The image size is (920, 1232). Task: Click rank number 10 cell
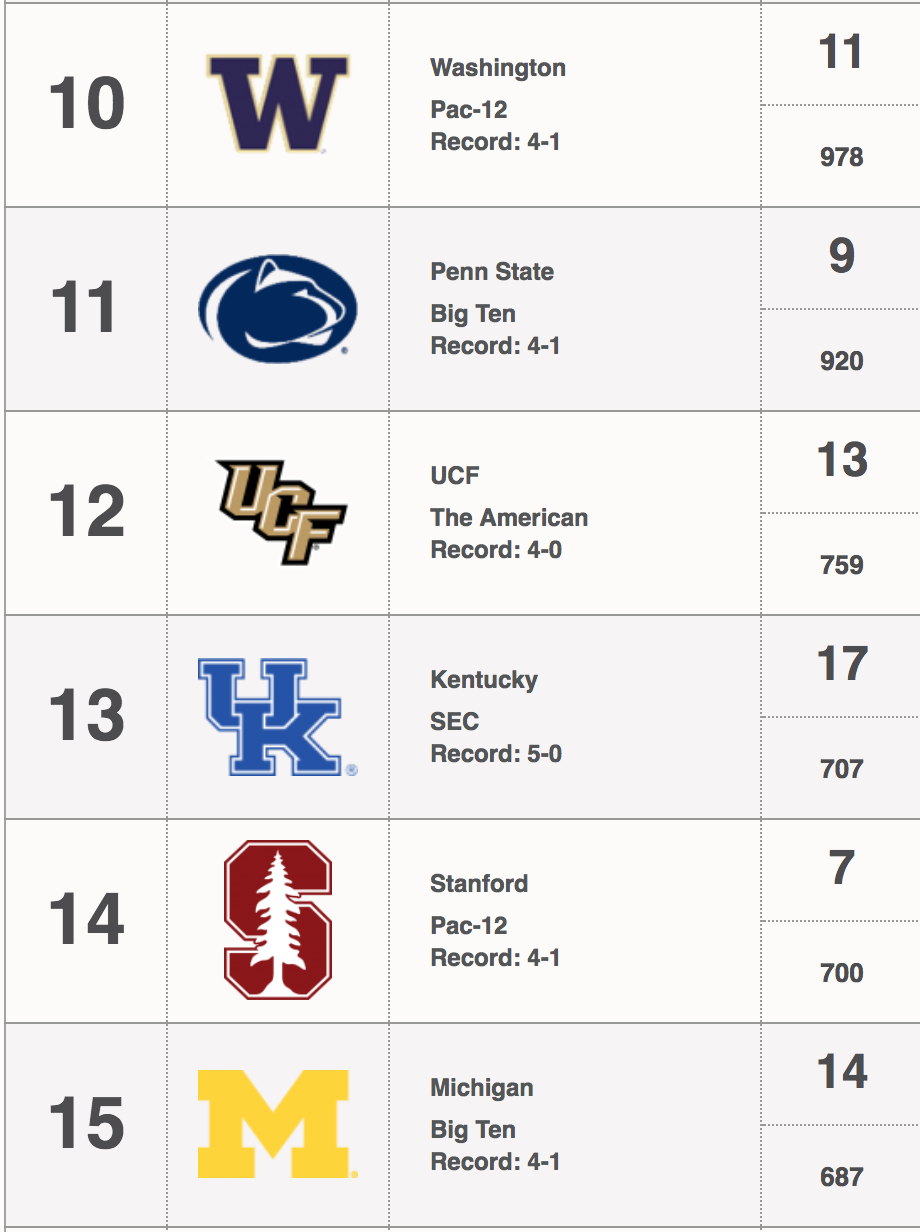pos(86,104)
